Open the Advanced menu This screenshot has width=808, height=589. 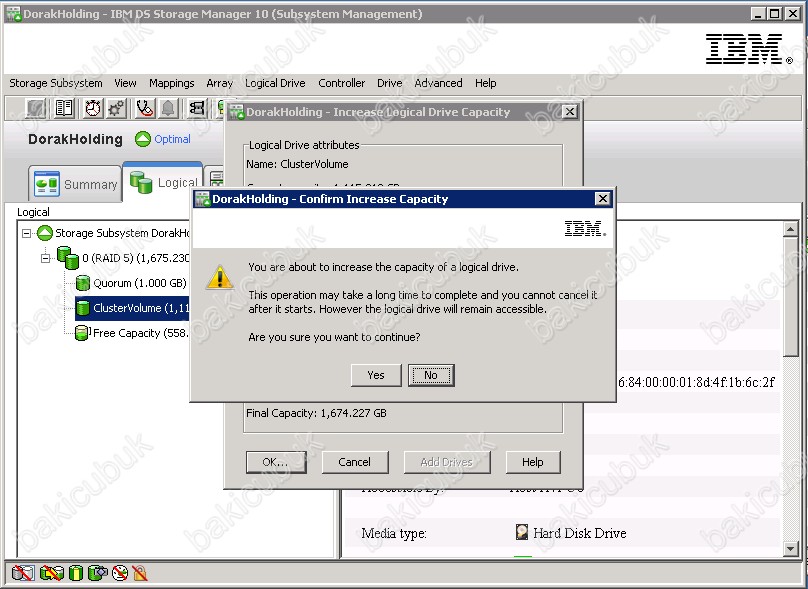click(x=439, y=83)
